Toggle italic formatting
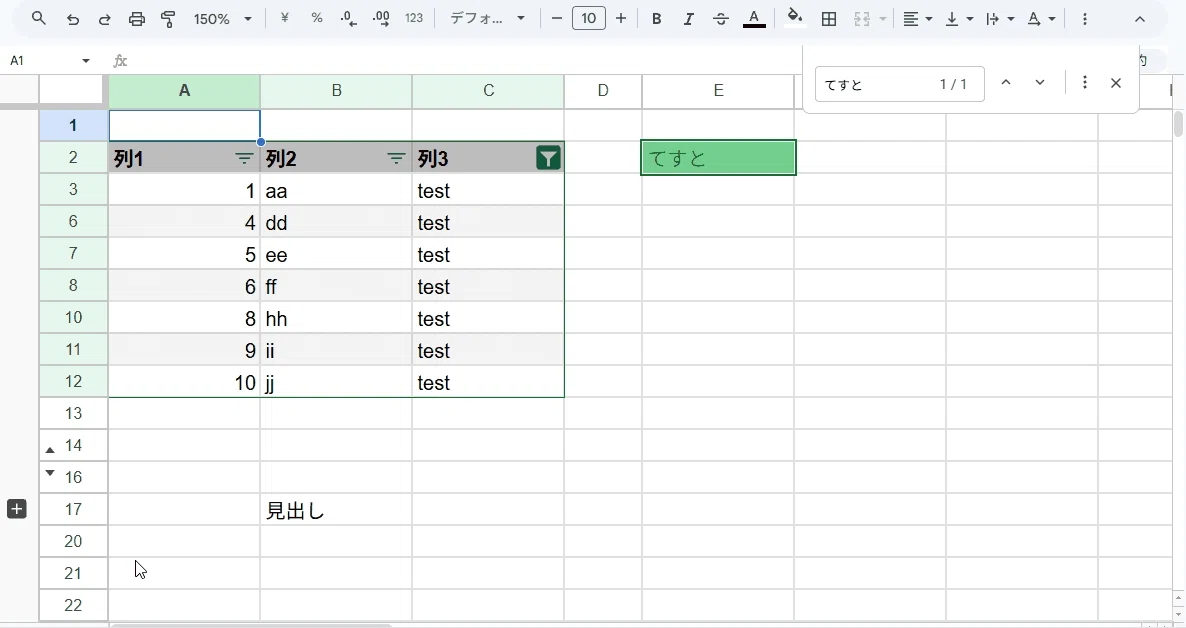The width and height of the screenshot is (1186, 628). 688,19
